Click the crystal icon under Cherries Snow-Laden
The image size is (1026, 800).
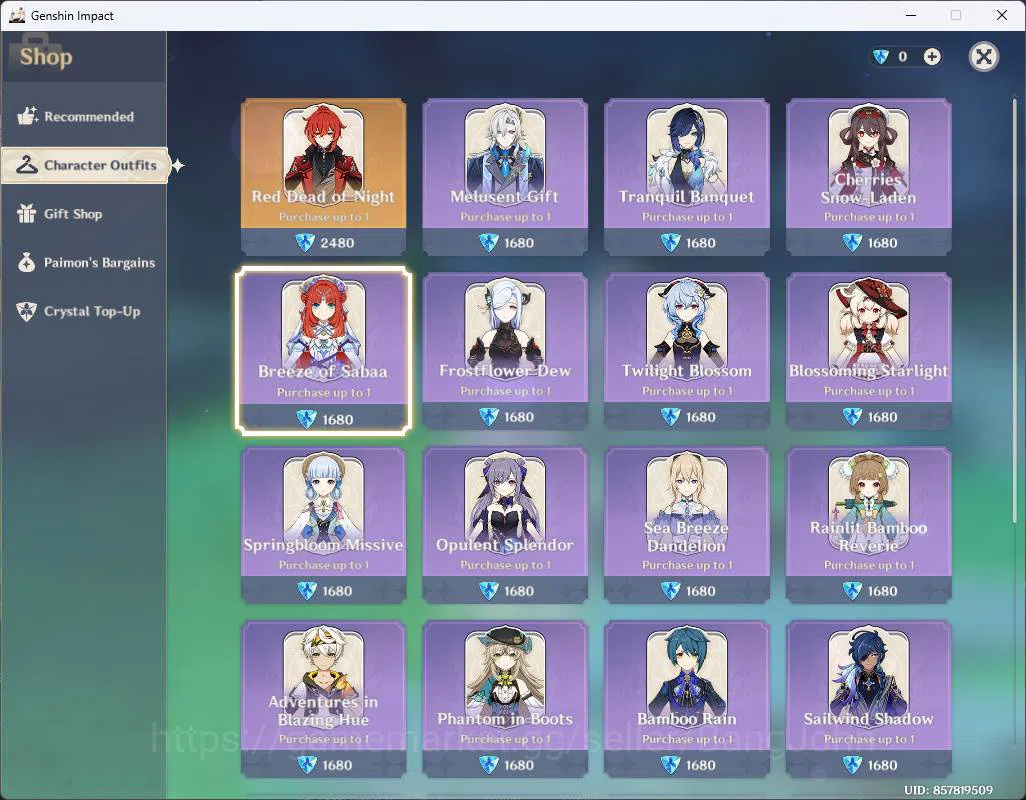852,243
